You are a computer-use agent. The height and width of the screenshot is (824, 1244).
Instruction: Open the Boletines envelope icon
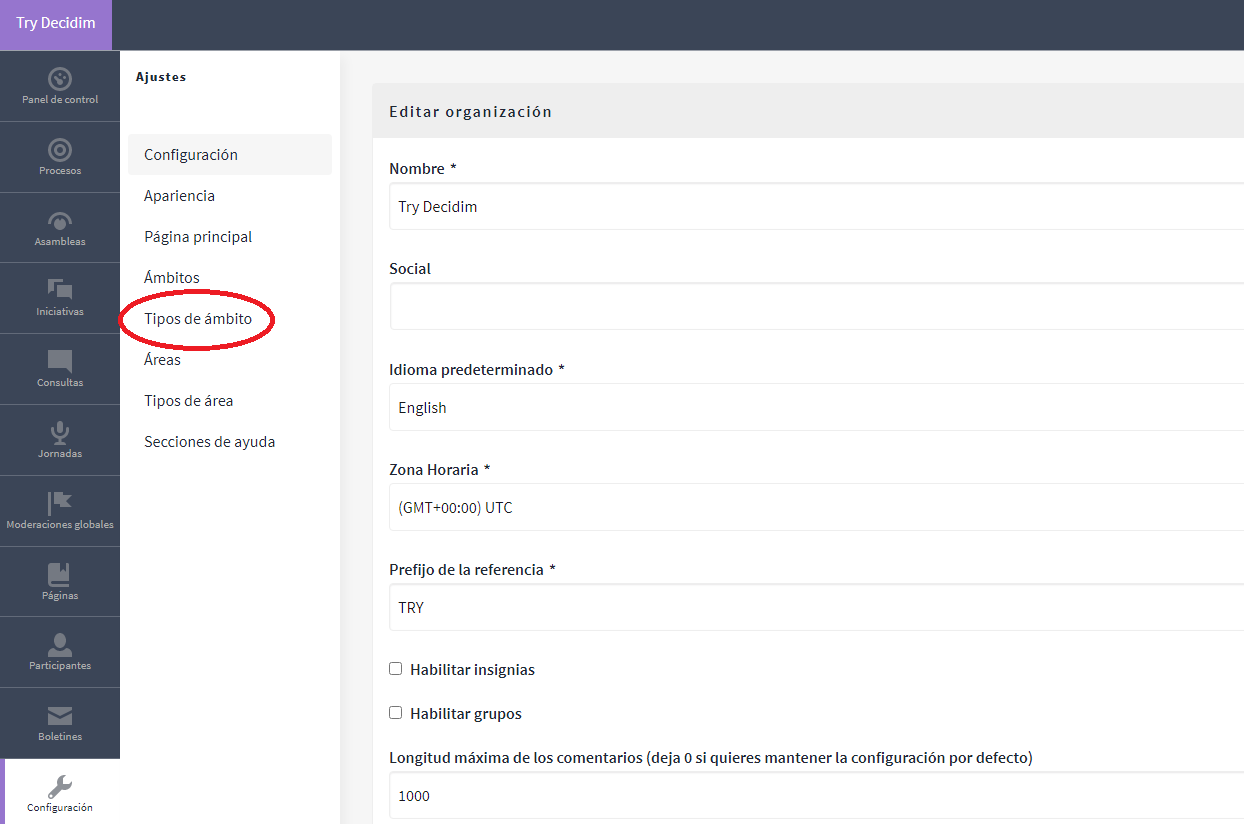point(60,716)
